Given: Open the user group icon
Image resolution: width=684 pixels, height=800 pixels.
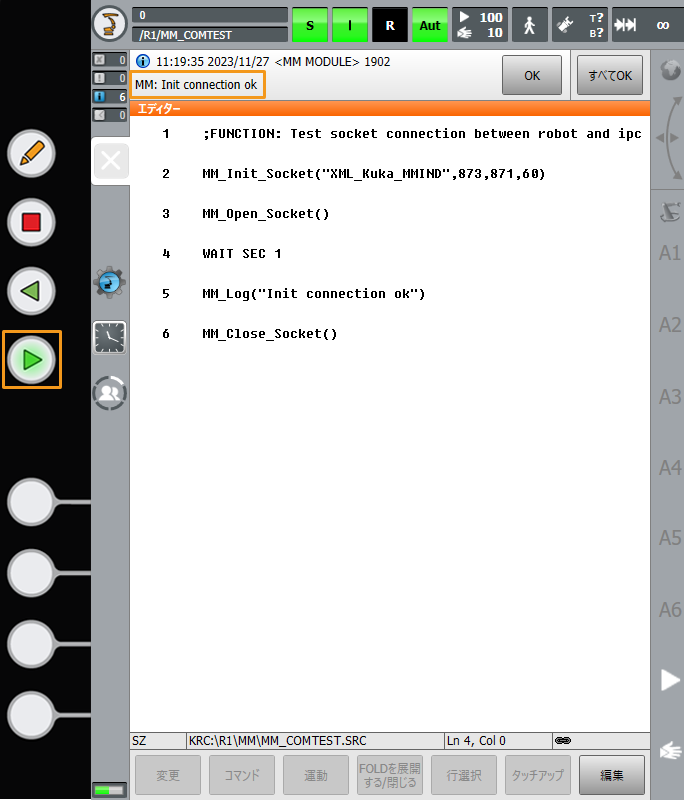Looking at the screenshot, I should click(110, 393).
